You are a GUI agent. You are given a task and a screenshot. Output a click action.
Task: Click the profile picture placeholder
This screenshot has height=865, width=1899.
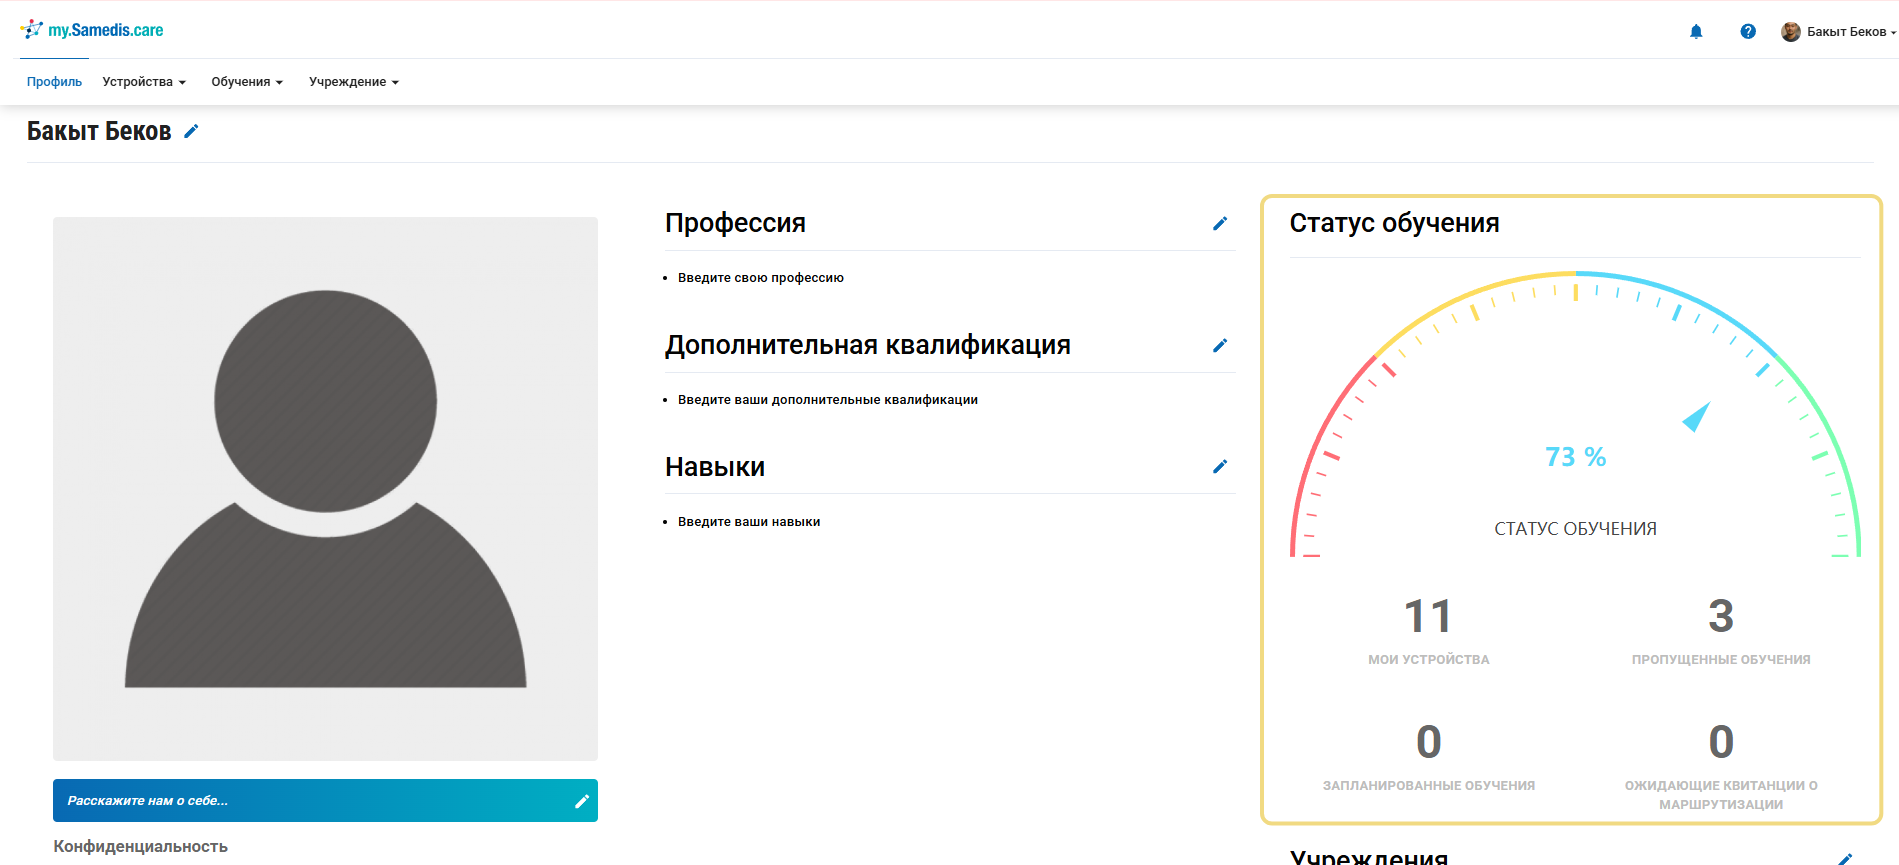pos(325,489)
